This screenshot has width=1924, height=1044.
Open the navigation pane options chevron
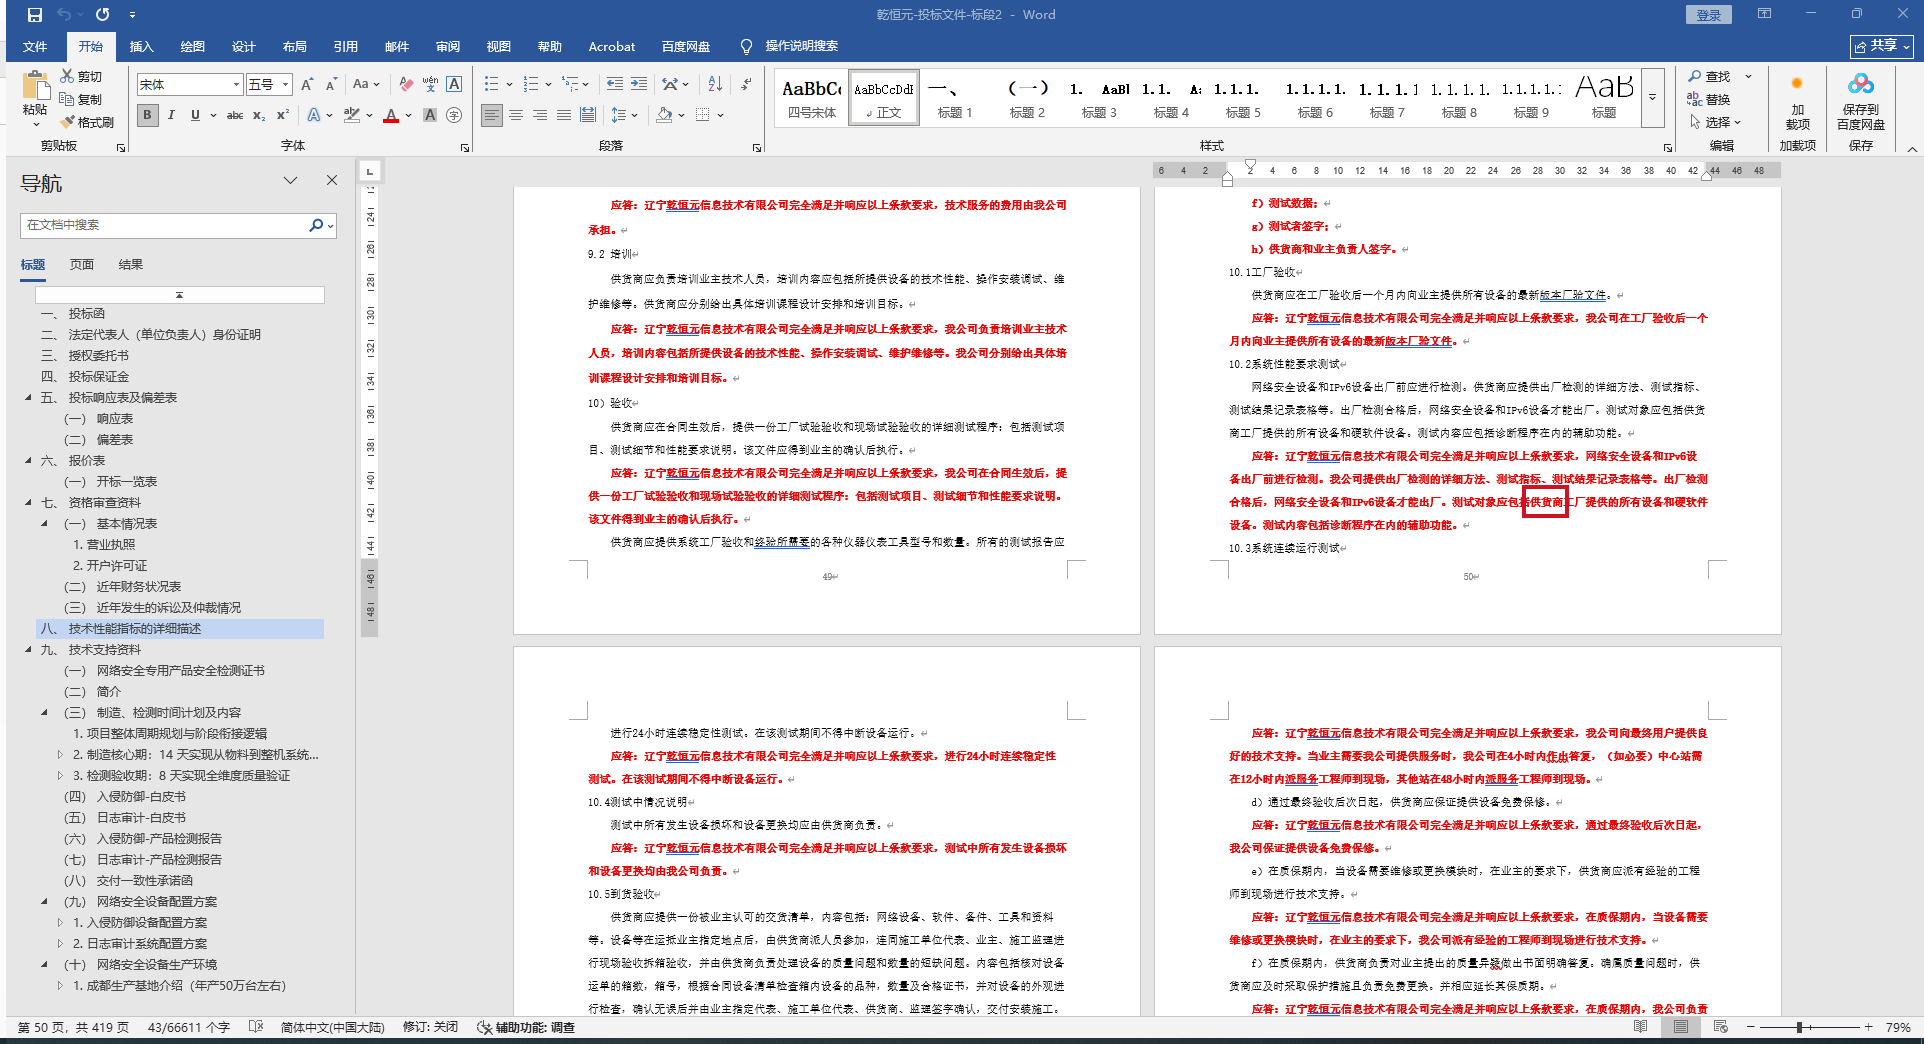(x=290, y=180)
